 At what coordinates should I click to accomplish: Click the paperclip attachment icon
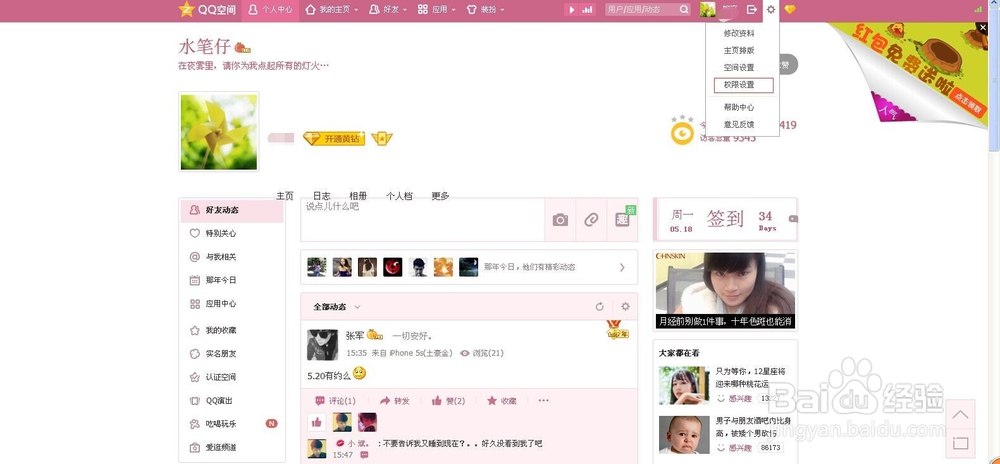pyautogui.click(x=591, y=220)
